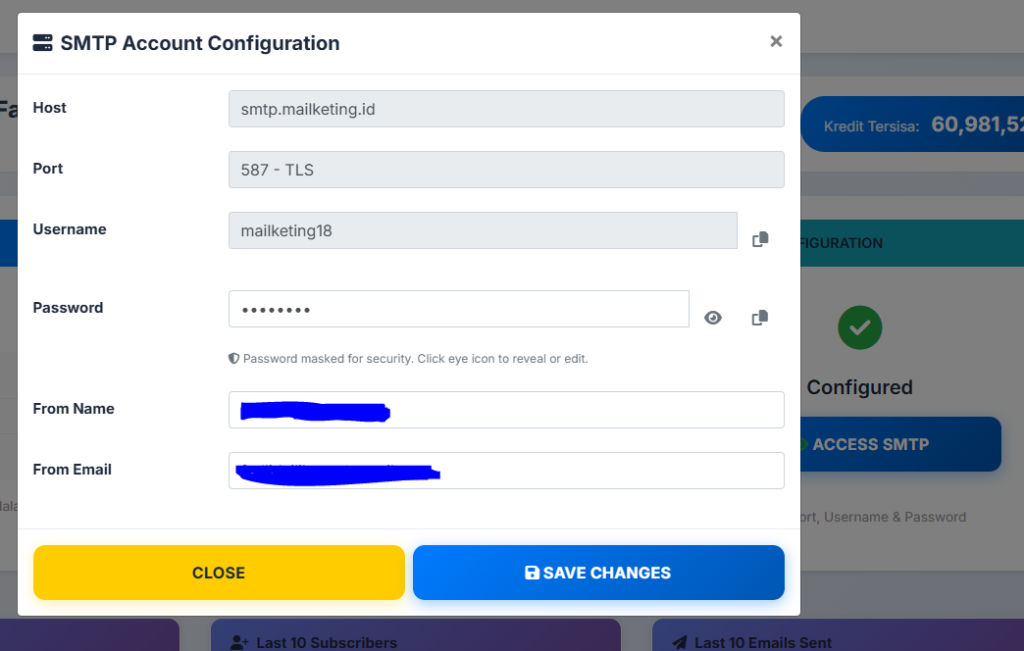The image size is (1024, 651).
Task: Click the Host field showing smtp.mailketing.id
Action: point(506,109)
